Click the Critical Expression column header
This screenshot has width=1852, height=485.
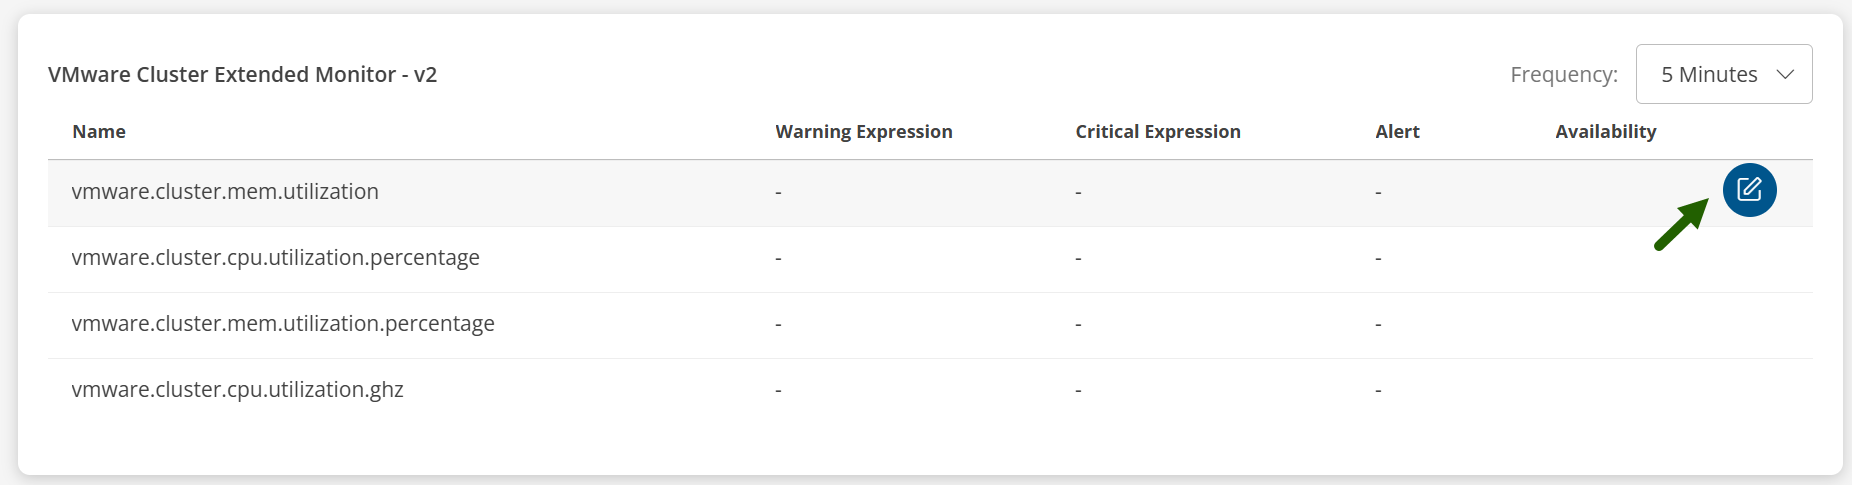(x=1157, y=132)
